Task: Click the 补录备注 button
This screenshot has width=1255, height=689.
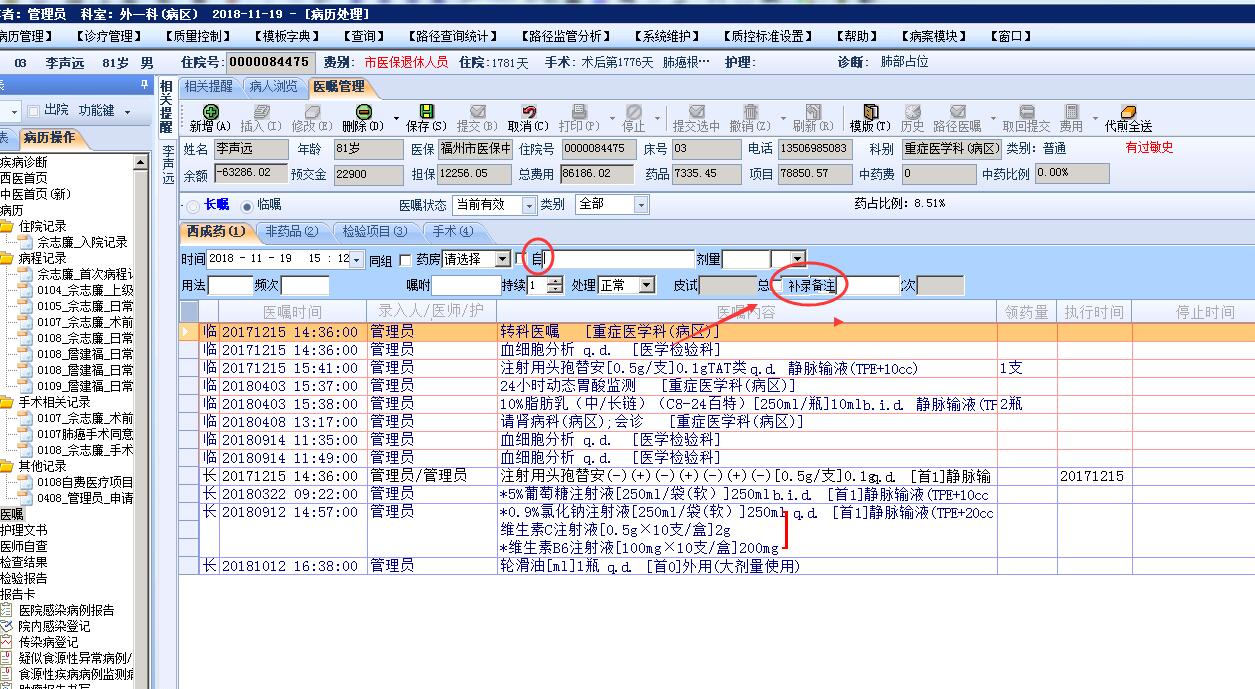Action: pyautogui.click(x=811, y=286)
